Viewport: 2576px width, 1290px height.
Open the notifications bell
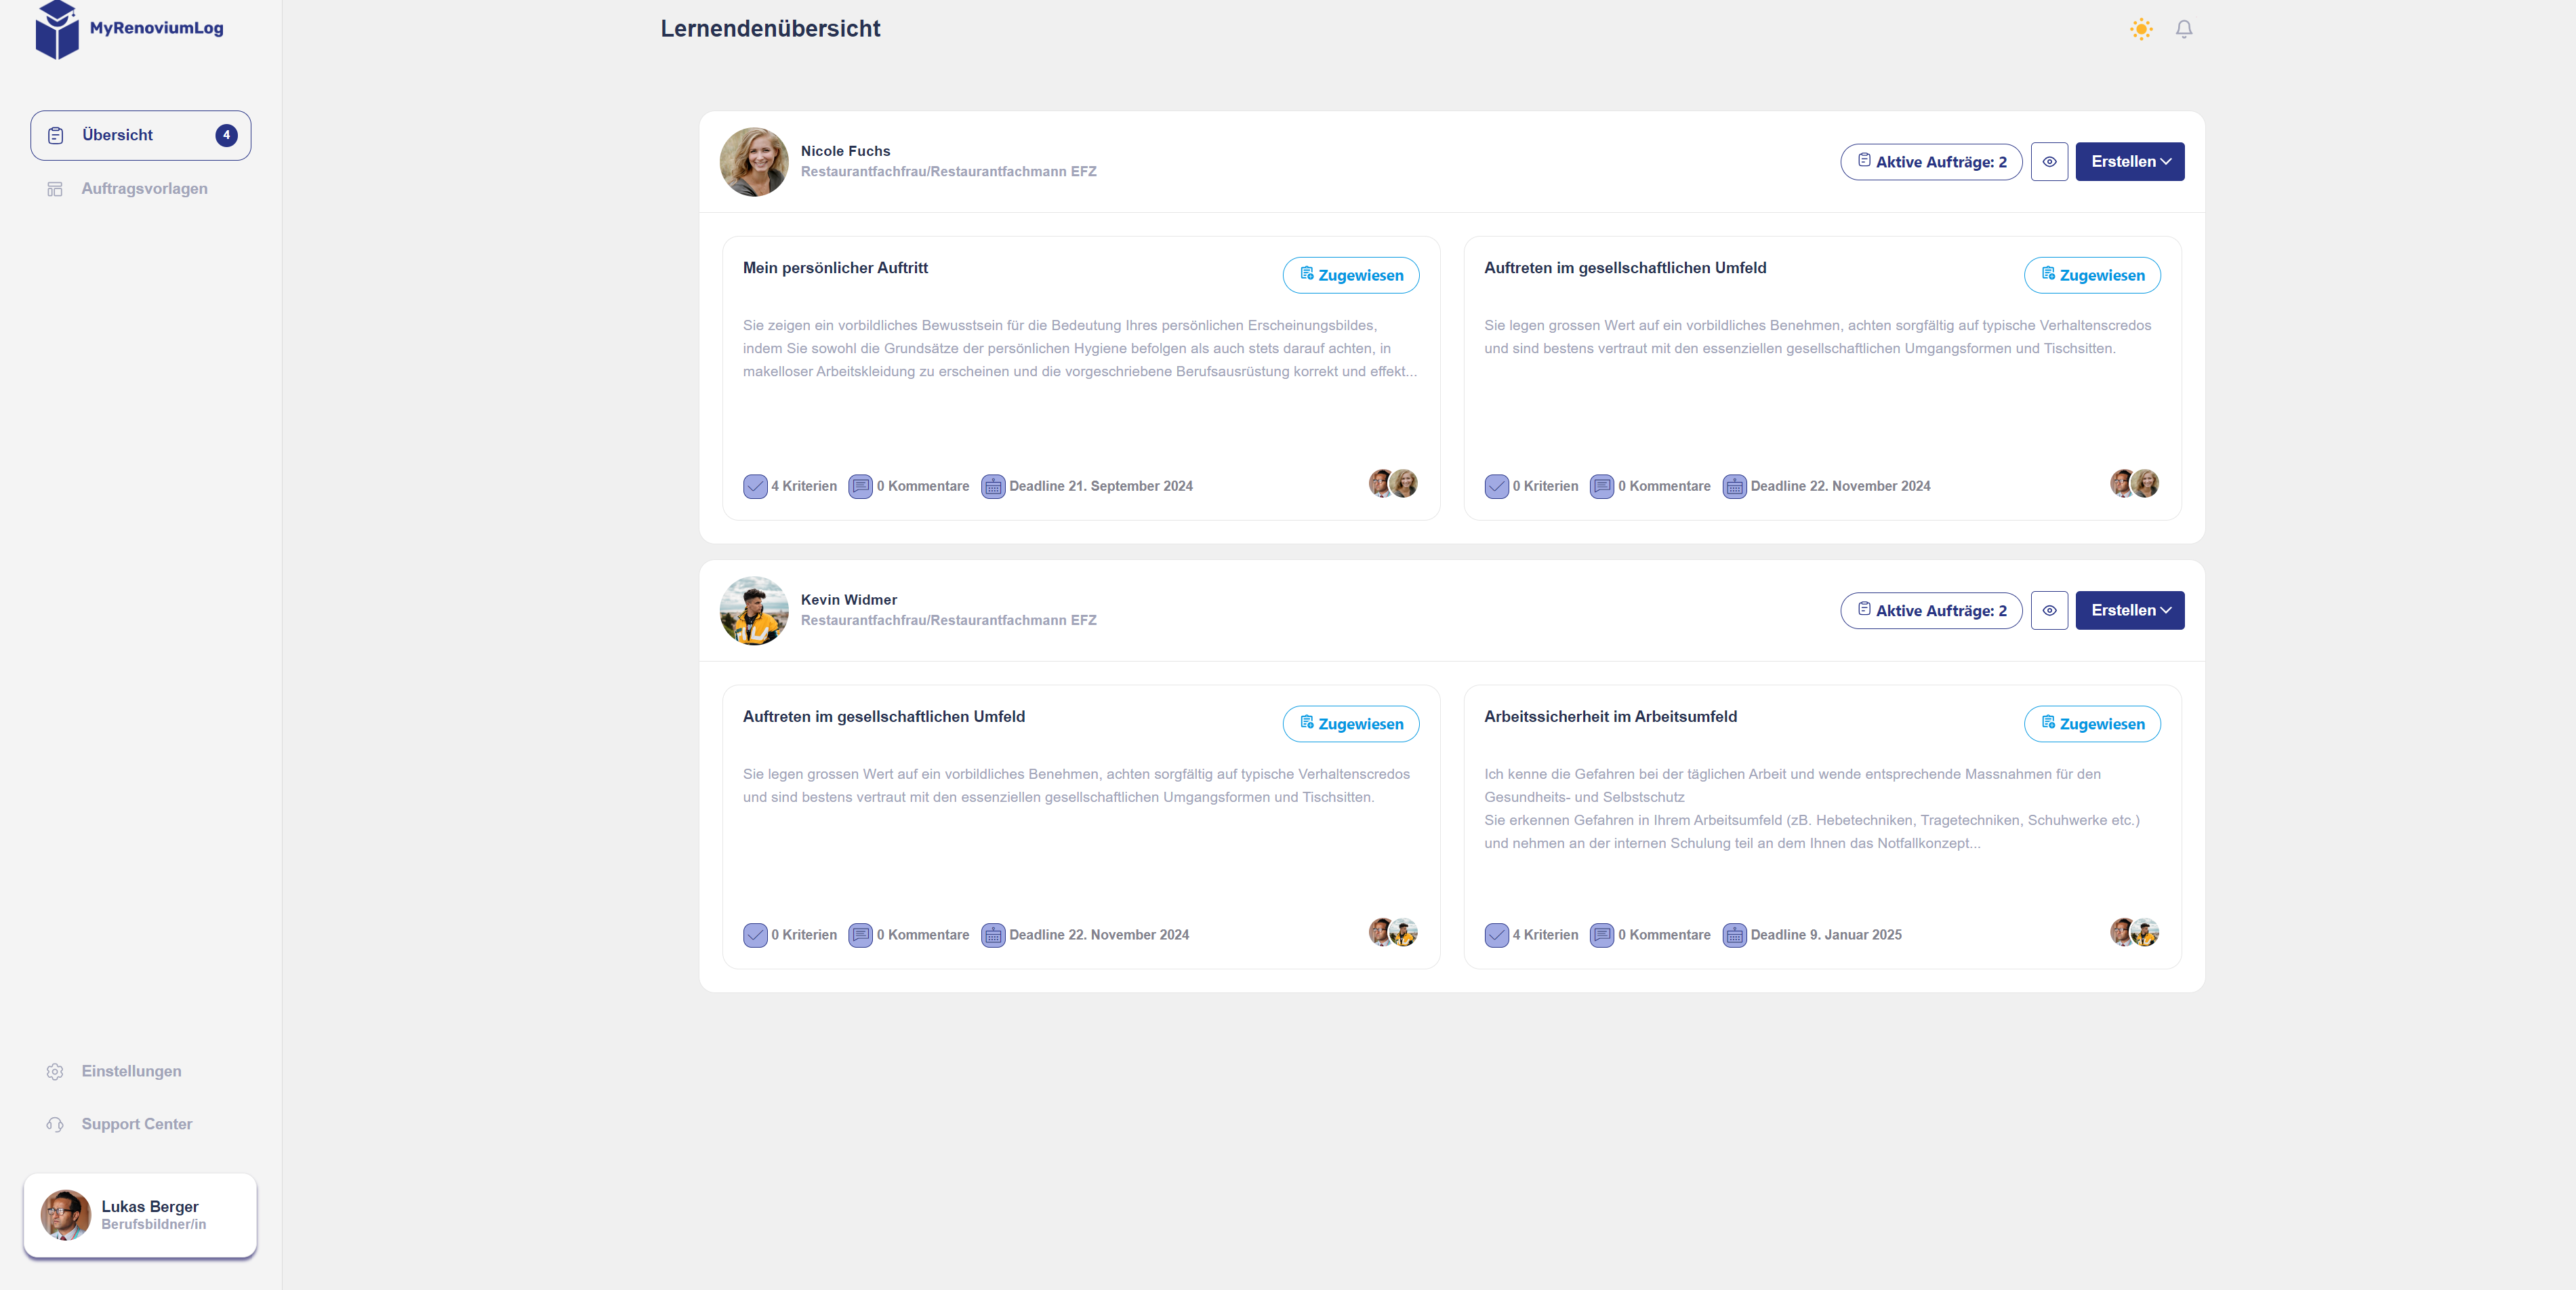(2184, 29)
